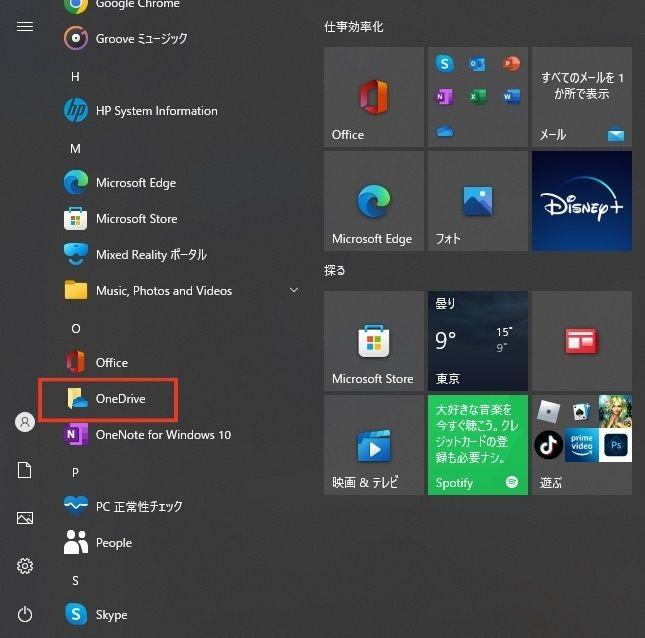Open Skype from the app list

95,615
